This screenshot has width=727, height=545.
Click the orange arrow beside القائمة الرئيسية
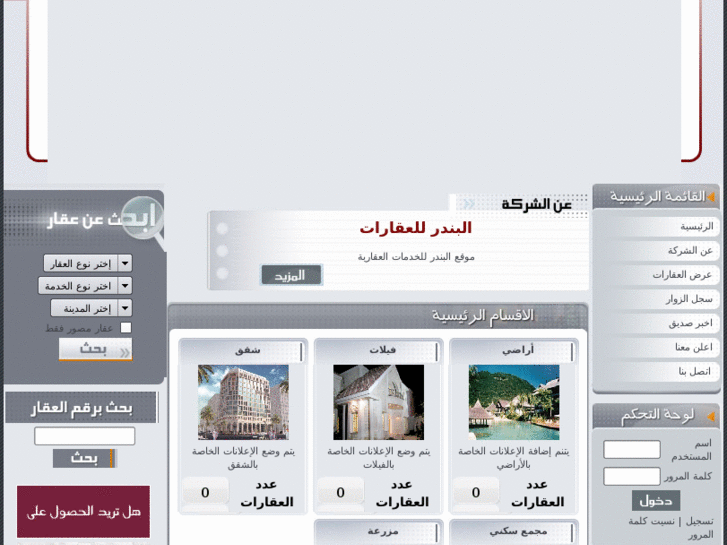[711, 197]
